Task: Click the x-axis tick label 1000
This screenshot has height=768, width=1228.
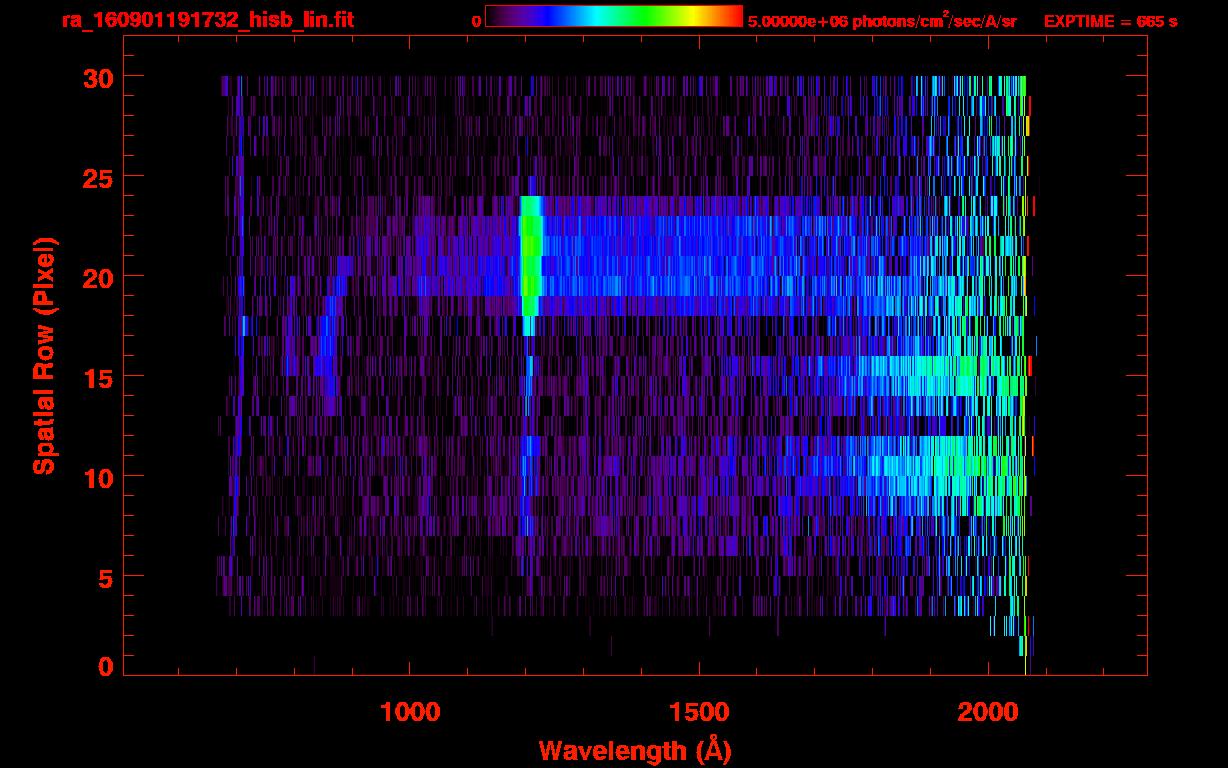Action: click(x=411, y=712)
